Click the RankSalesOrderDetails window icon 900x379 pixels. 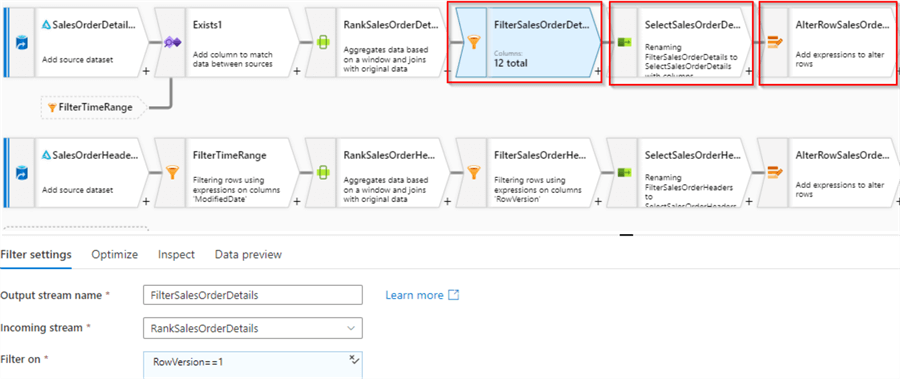click(x=324, y=42)
